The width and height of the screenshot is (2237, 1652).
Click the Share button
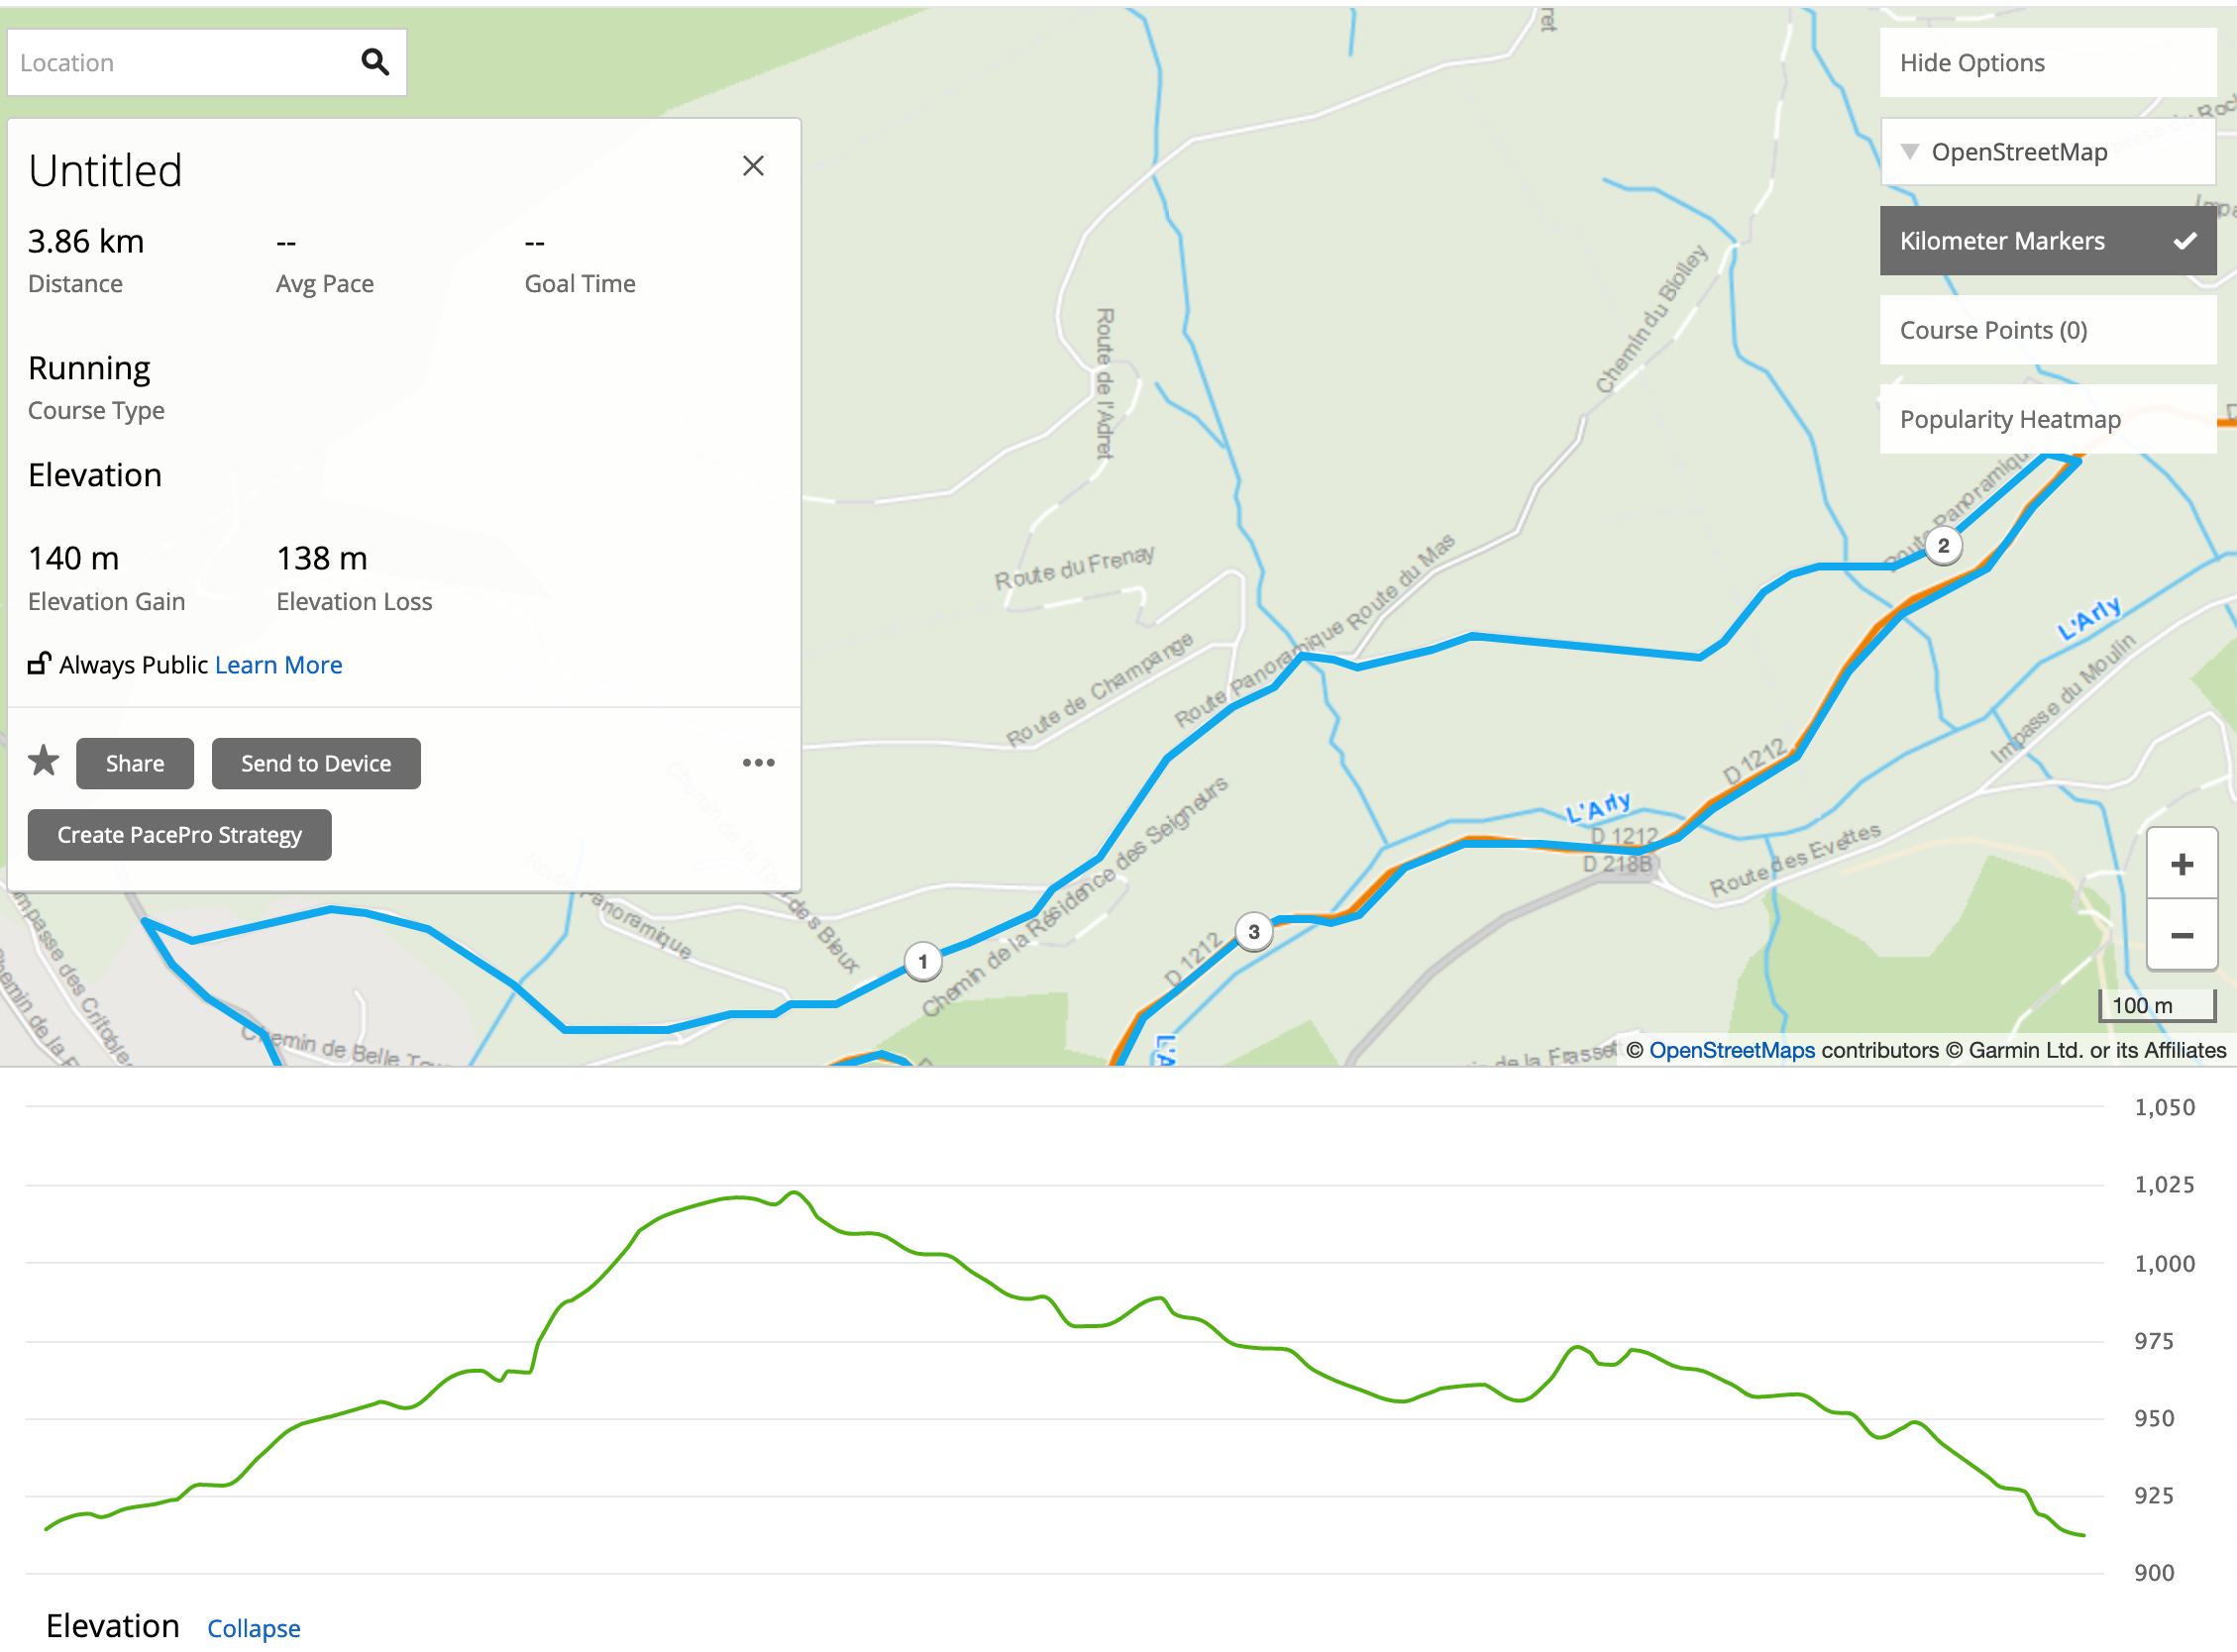point(135,763)
